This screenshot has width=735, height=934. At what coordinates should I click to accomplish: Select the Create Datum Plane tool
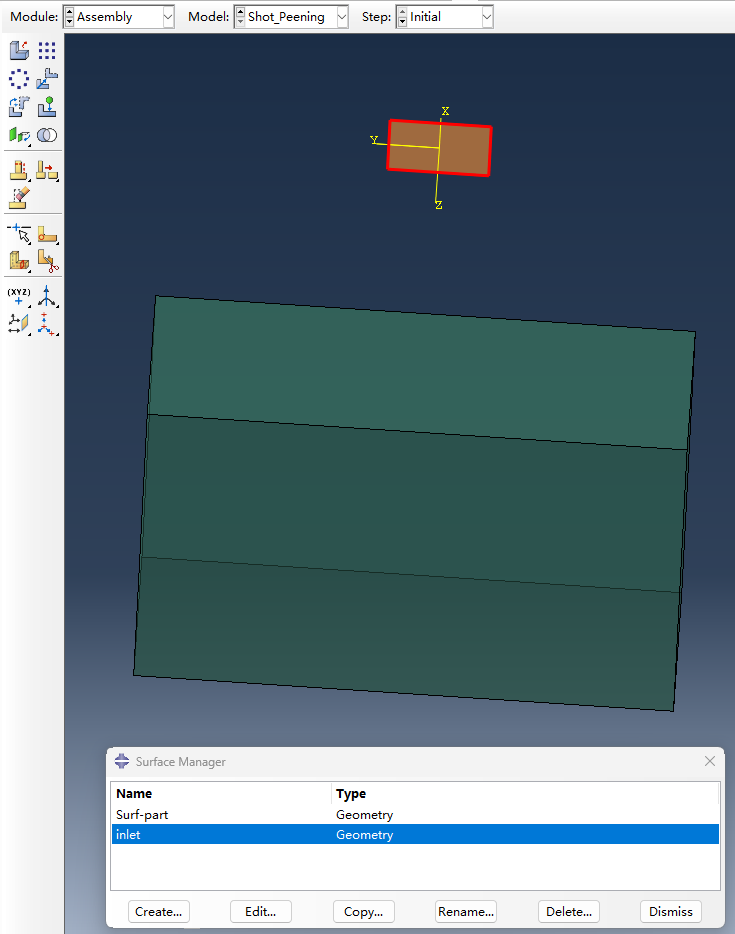(x=19, y=324)
